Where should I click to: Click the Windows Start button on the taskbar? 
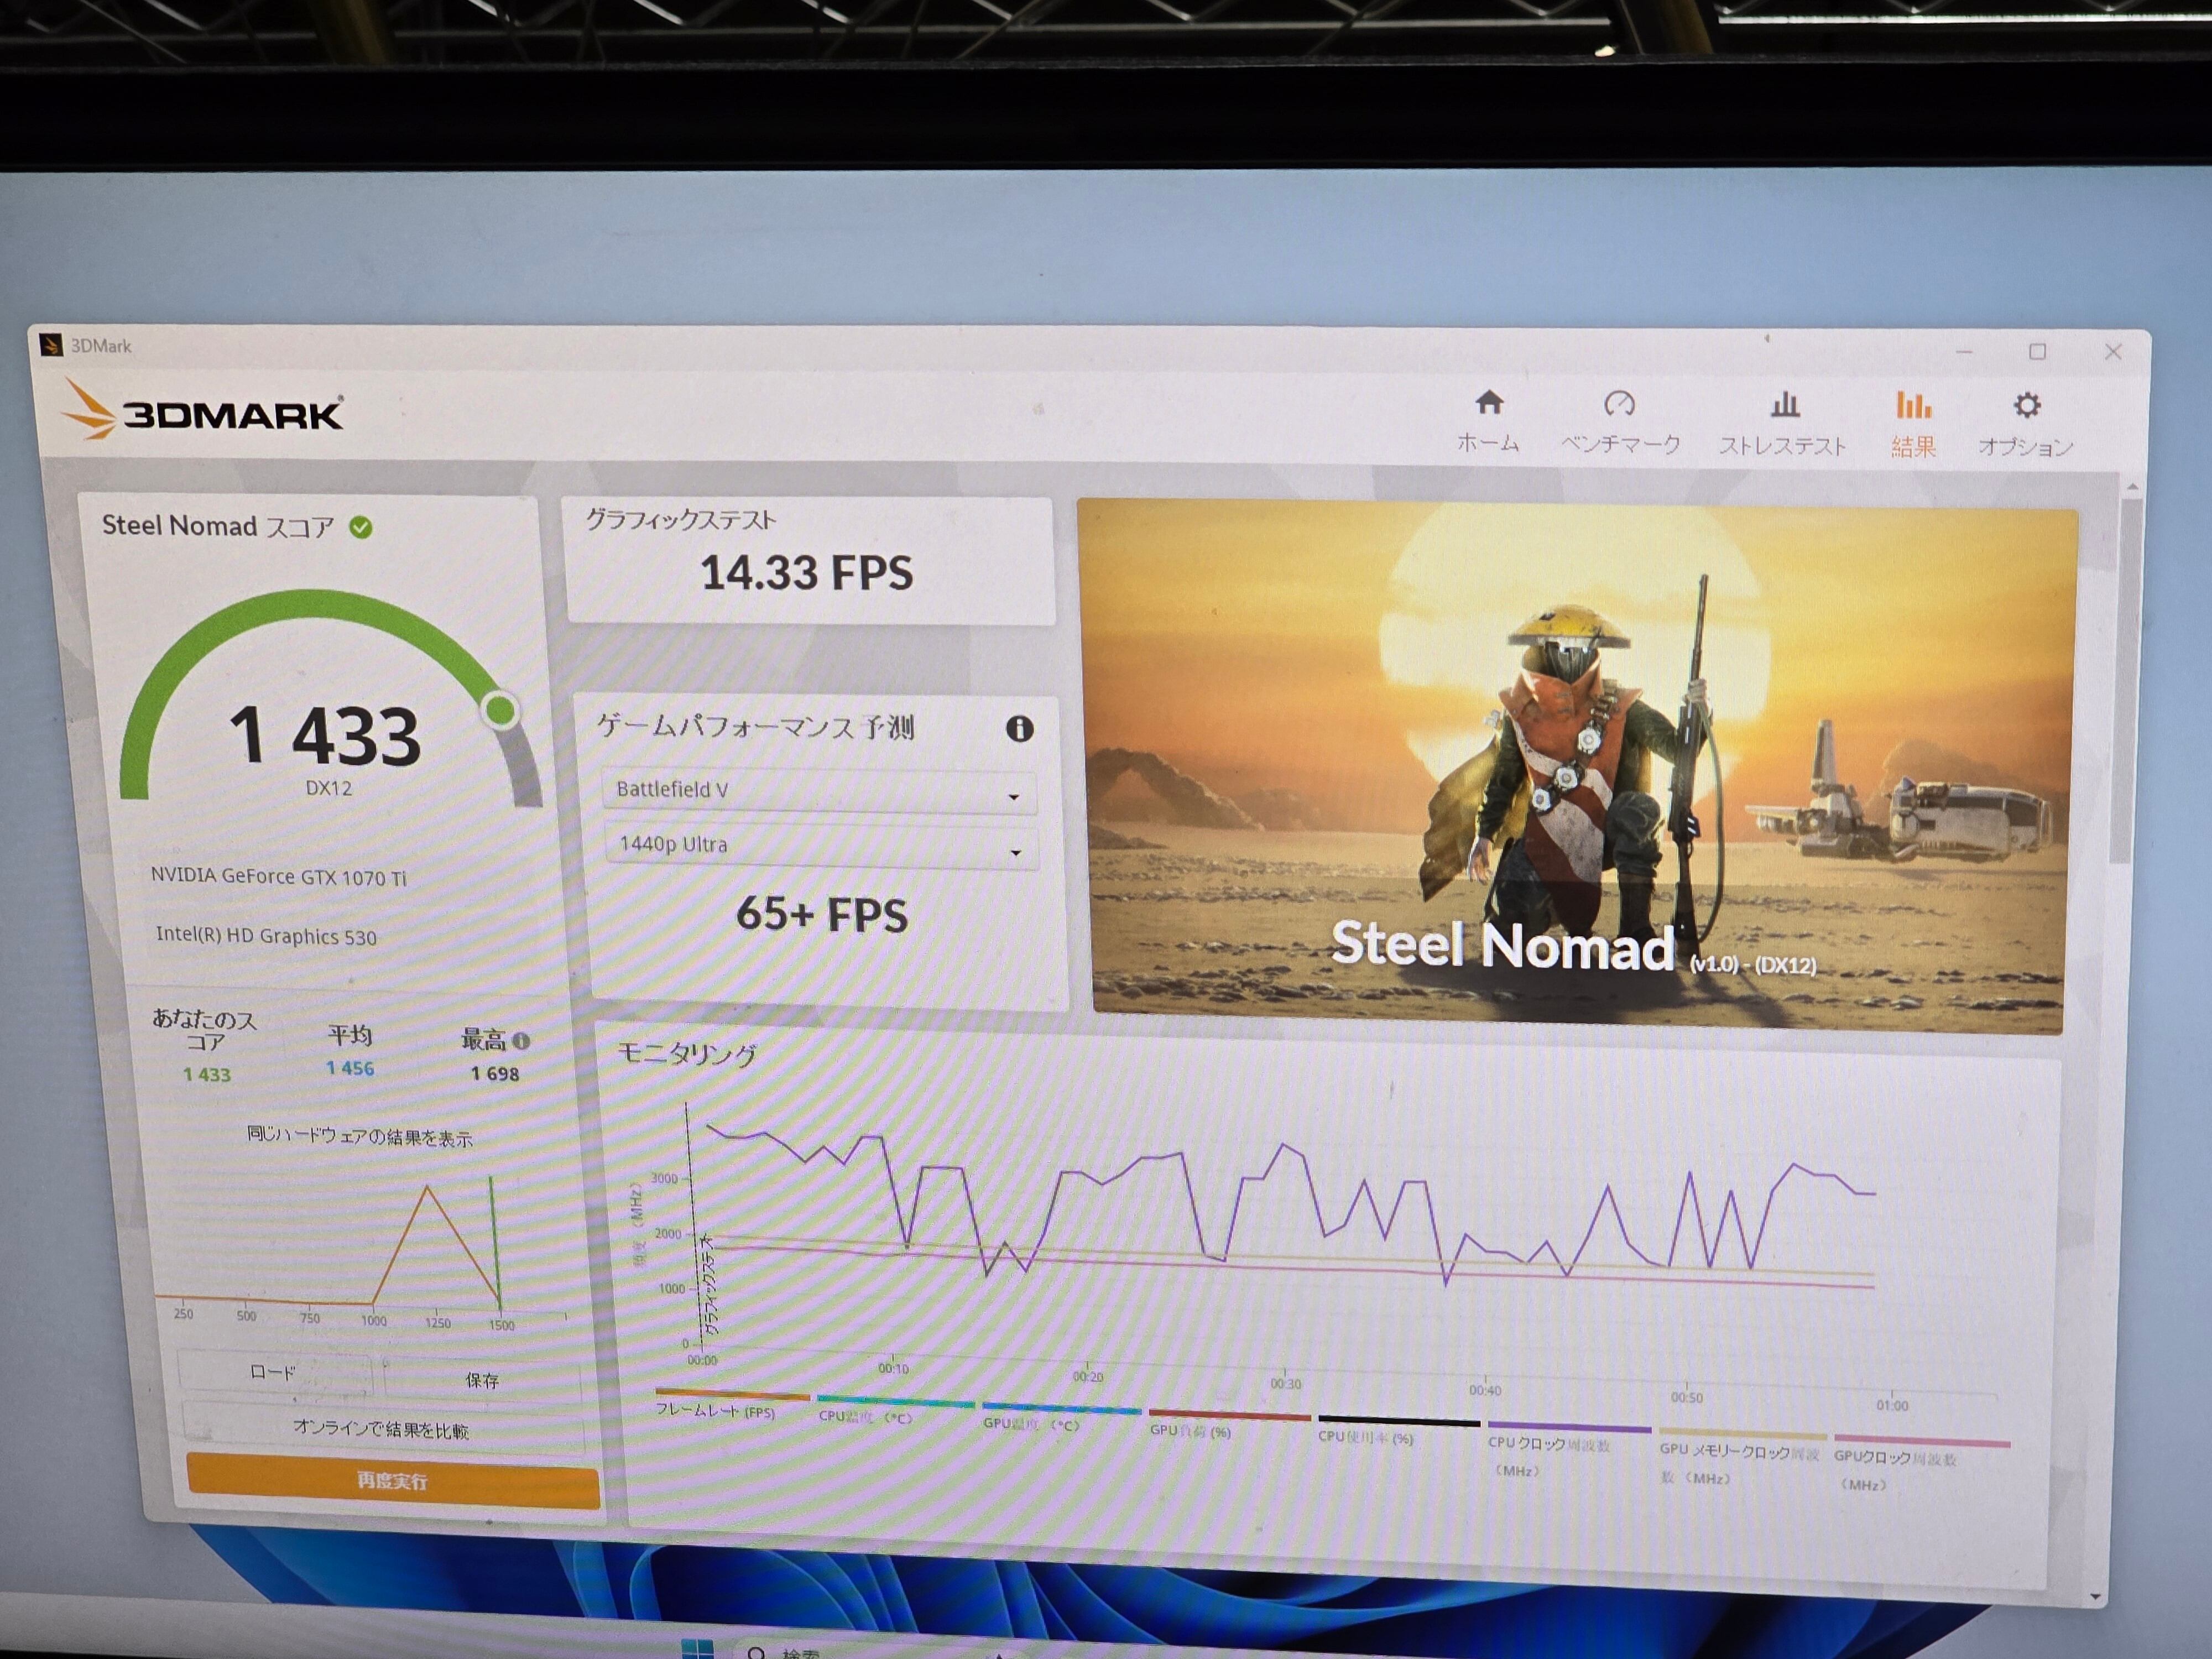[x=697, y=1649]
